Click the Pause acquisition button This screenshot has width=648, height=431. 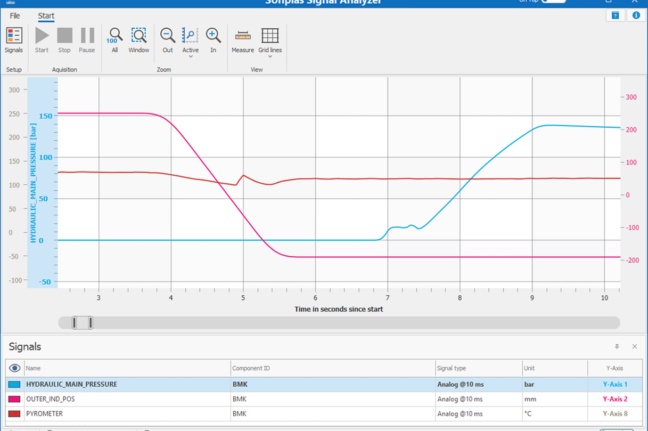[87, 36]
